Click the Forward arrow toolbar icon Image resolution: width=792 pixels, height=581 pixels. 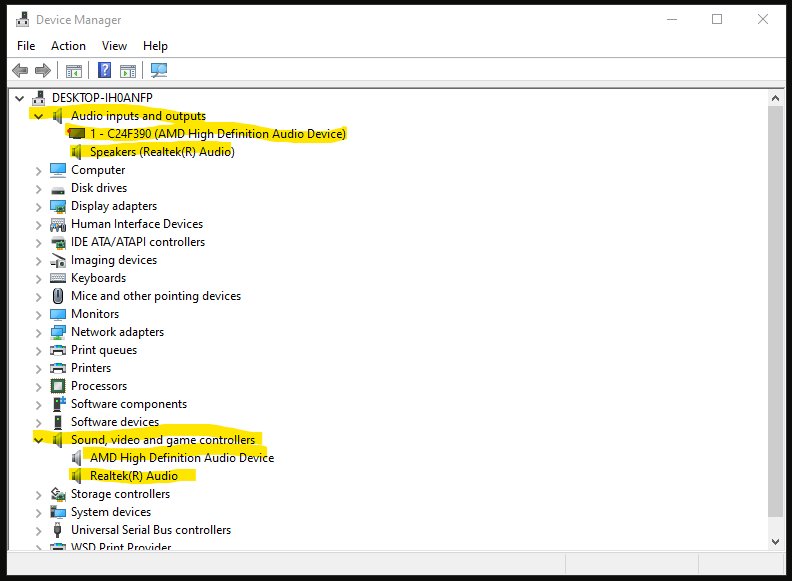43,70
